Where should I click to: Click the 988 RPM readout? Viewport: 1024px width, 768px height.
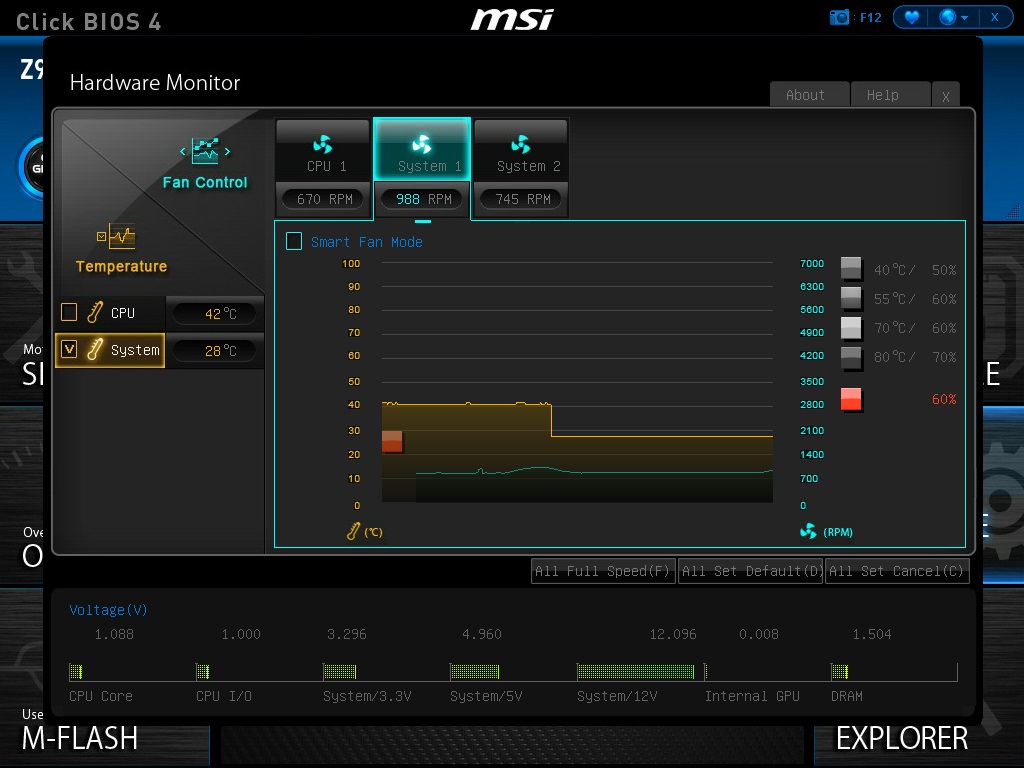[x=423, y=199]
